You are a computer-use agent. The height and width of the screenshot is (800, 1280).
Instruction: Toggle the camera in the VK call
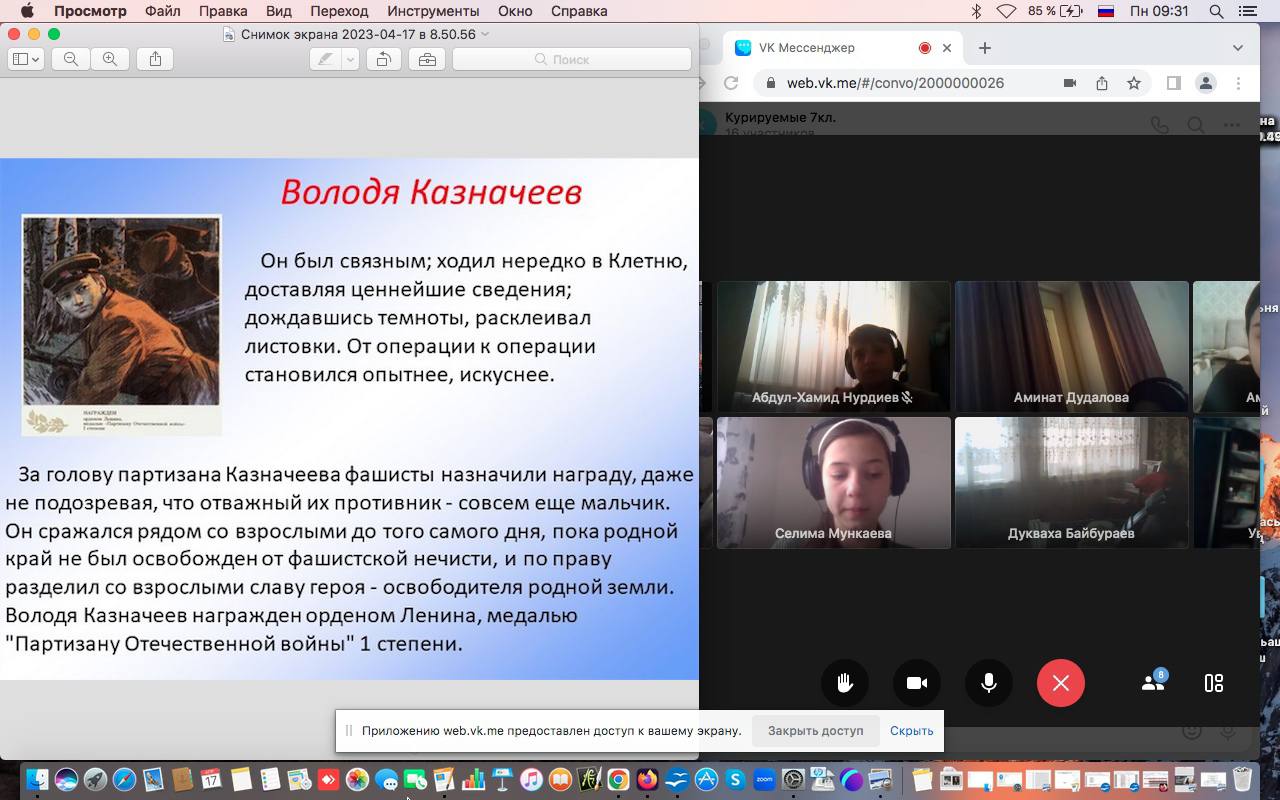(x=917, y=683)
